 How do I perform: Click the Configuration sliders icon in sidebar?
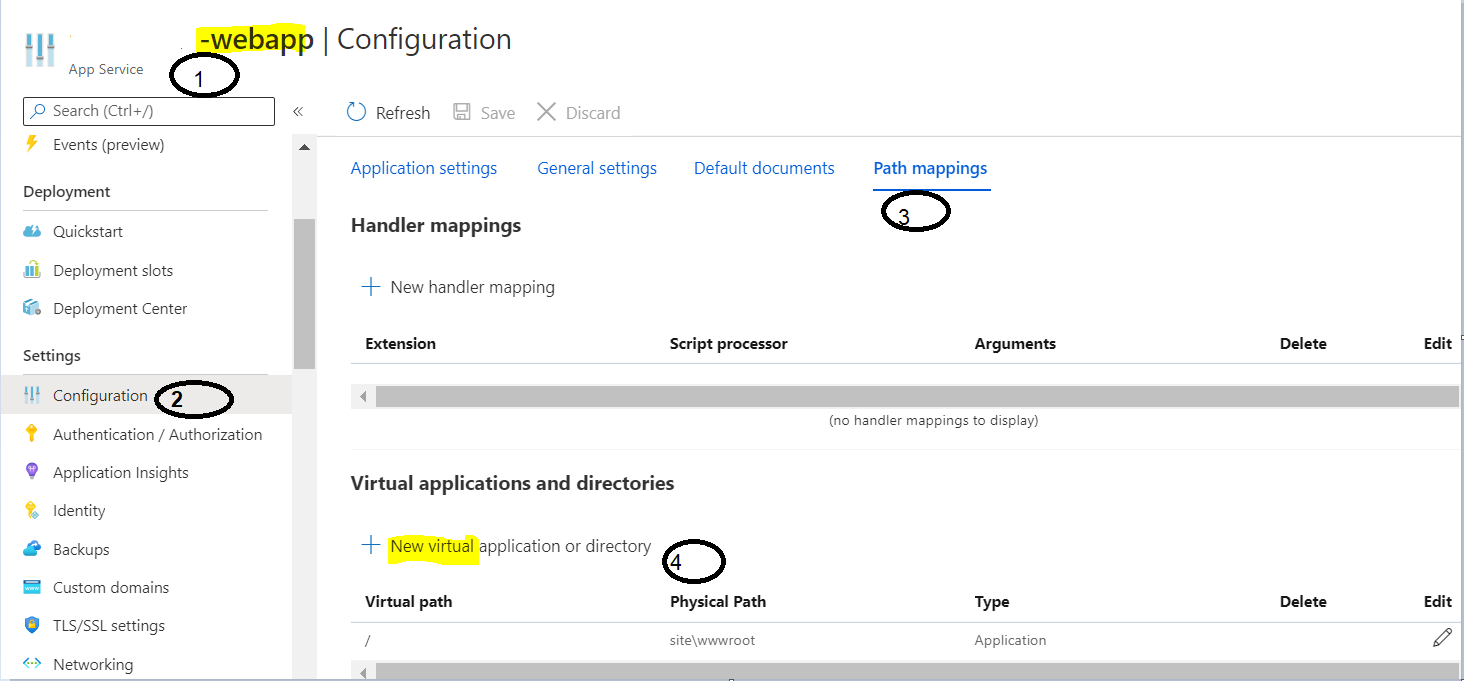click(x=32, y=395)
